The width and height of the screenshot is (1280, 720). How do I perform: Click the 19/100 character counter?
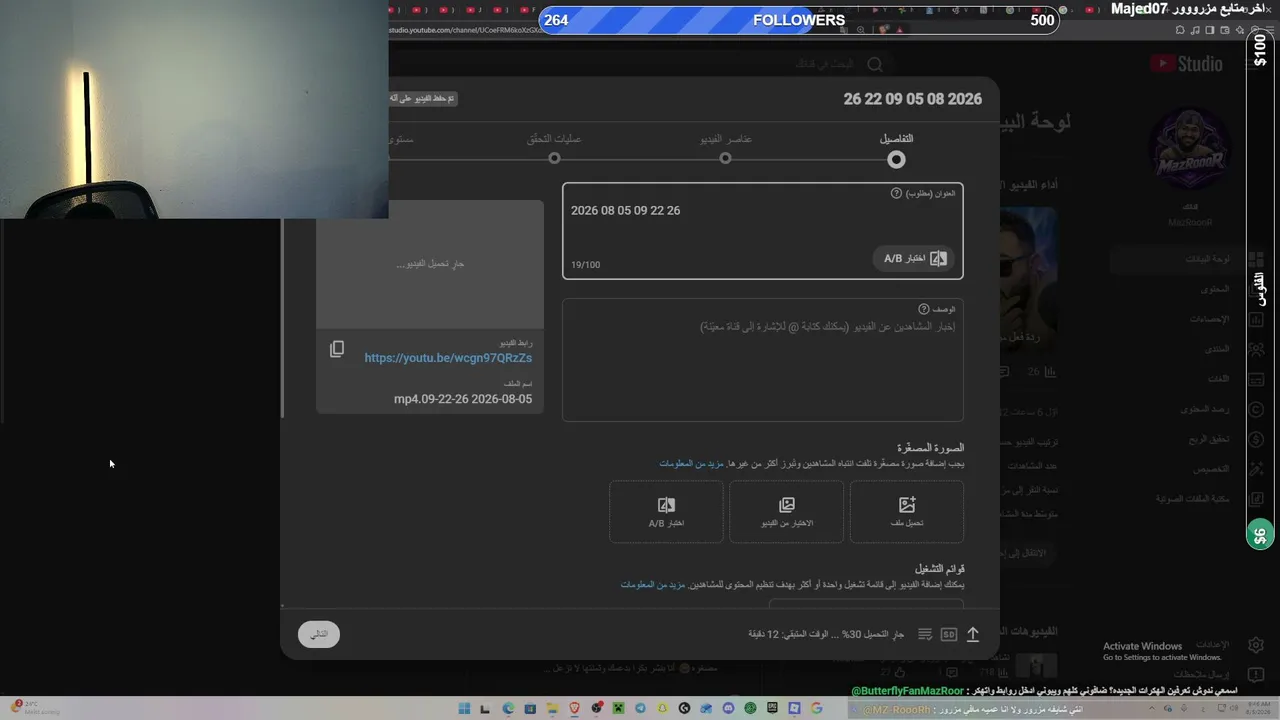pyautogui.click(x=586, y=265)
